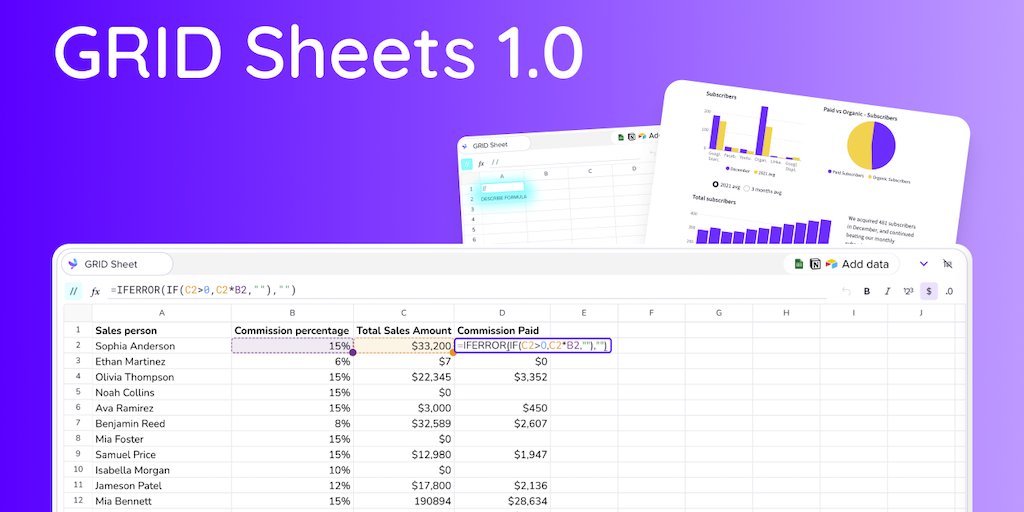The image size is (1024, 512).
Task: Click the Paid vs Organic pie chart
Action: tap(871, 145)
